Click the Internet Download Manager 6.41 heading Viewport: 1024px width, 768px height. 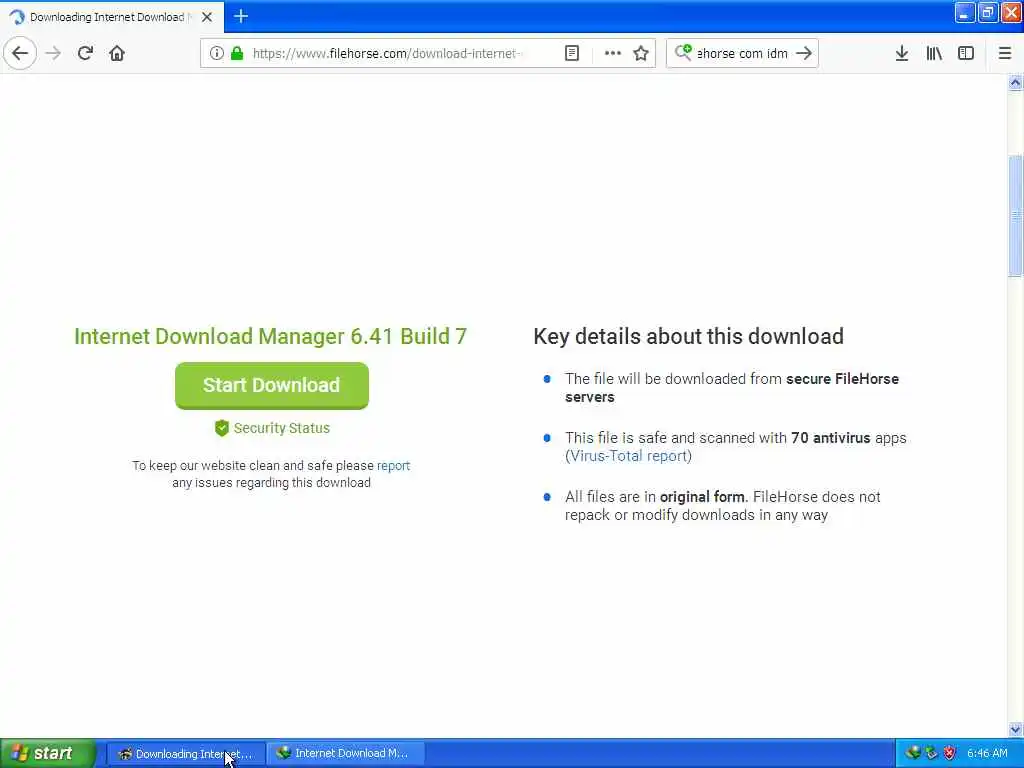tap(270, 336)
